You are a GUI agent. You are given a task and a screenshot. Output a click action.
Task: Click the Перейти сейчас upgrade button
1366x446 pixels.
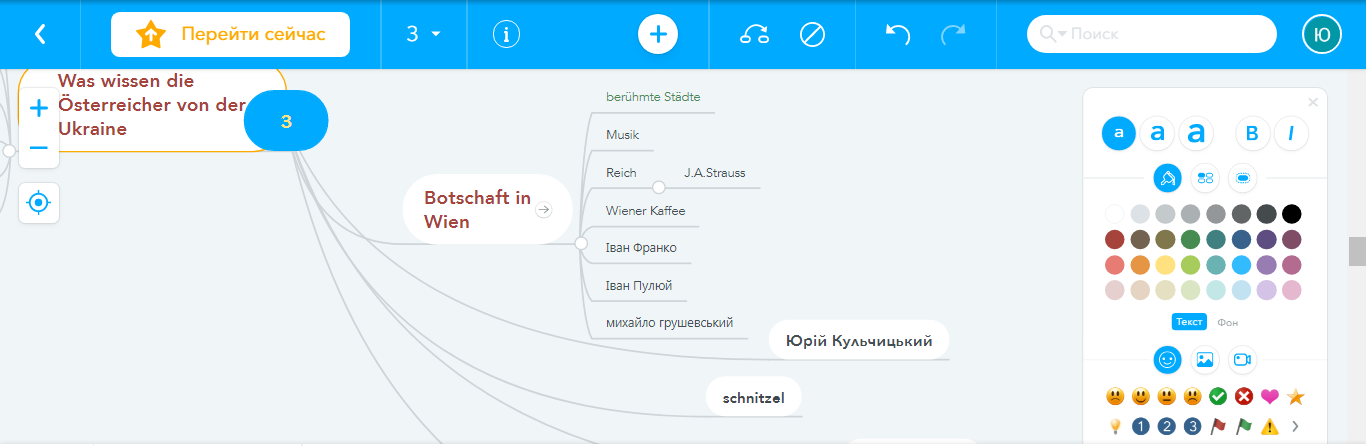[x=230, y=34]
